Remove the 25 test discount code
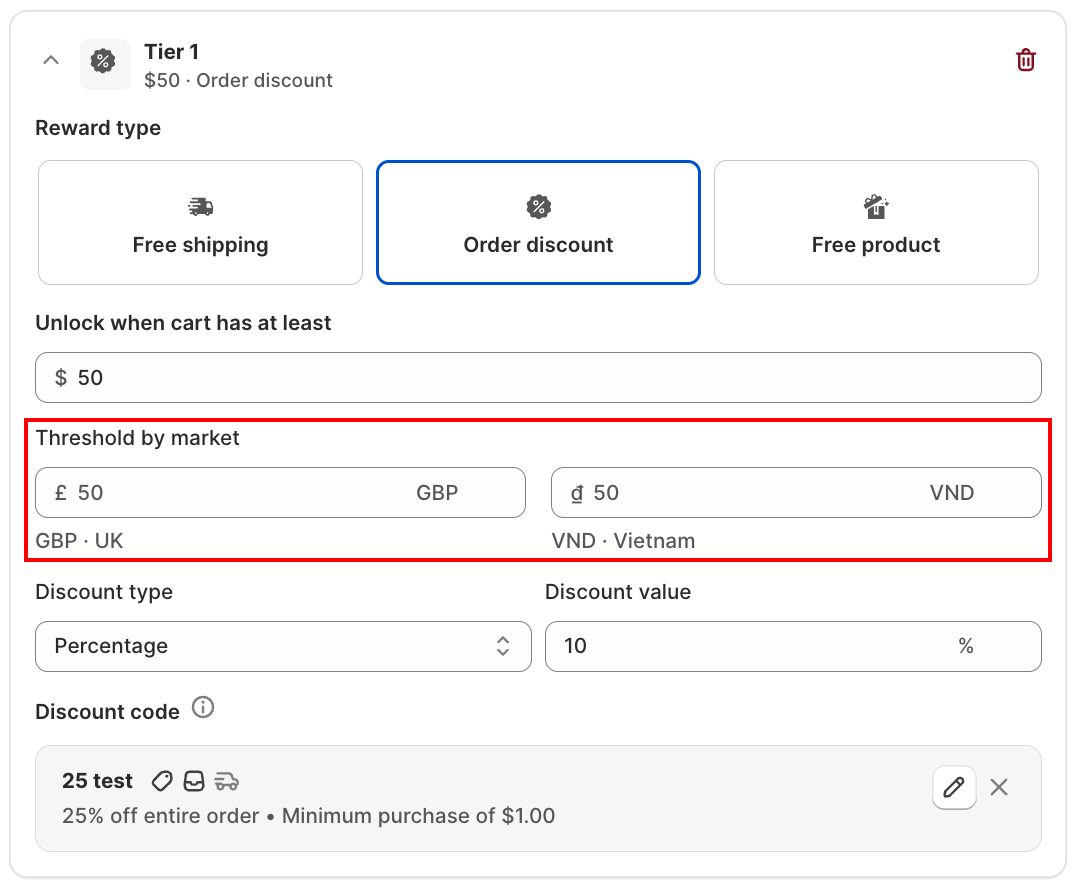Viewport: 1080px width, 894px height. tap(999, 787)
